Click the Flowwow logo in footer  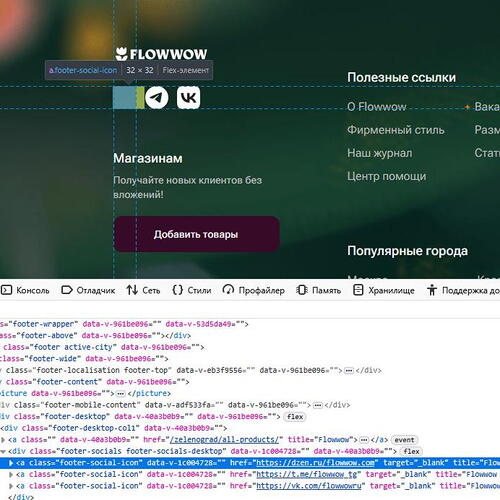161,54
